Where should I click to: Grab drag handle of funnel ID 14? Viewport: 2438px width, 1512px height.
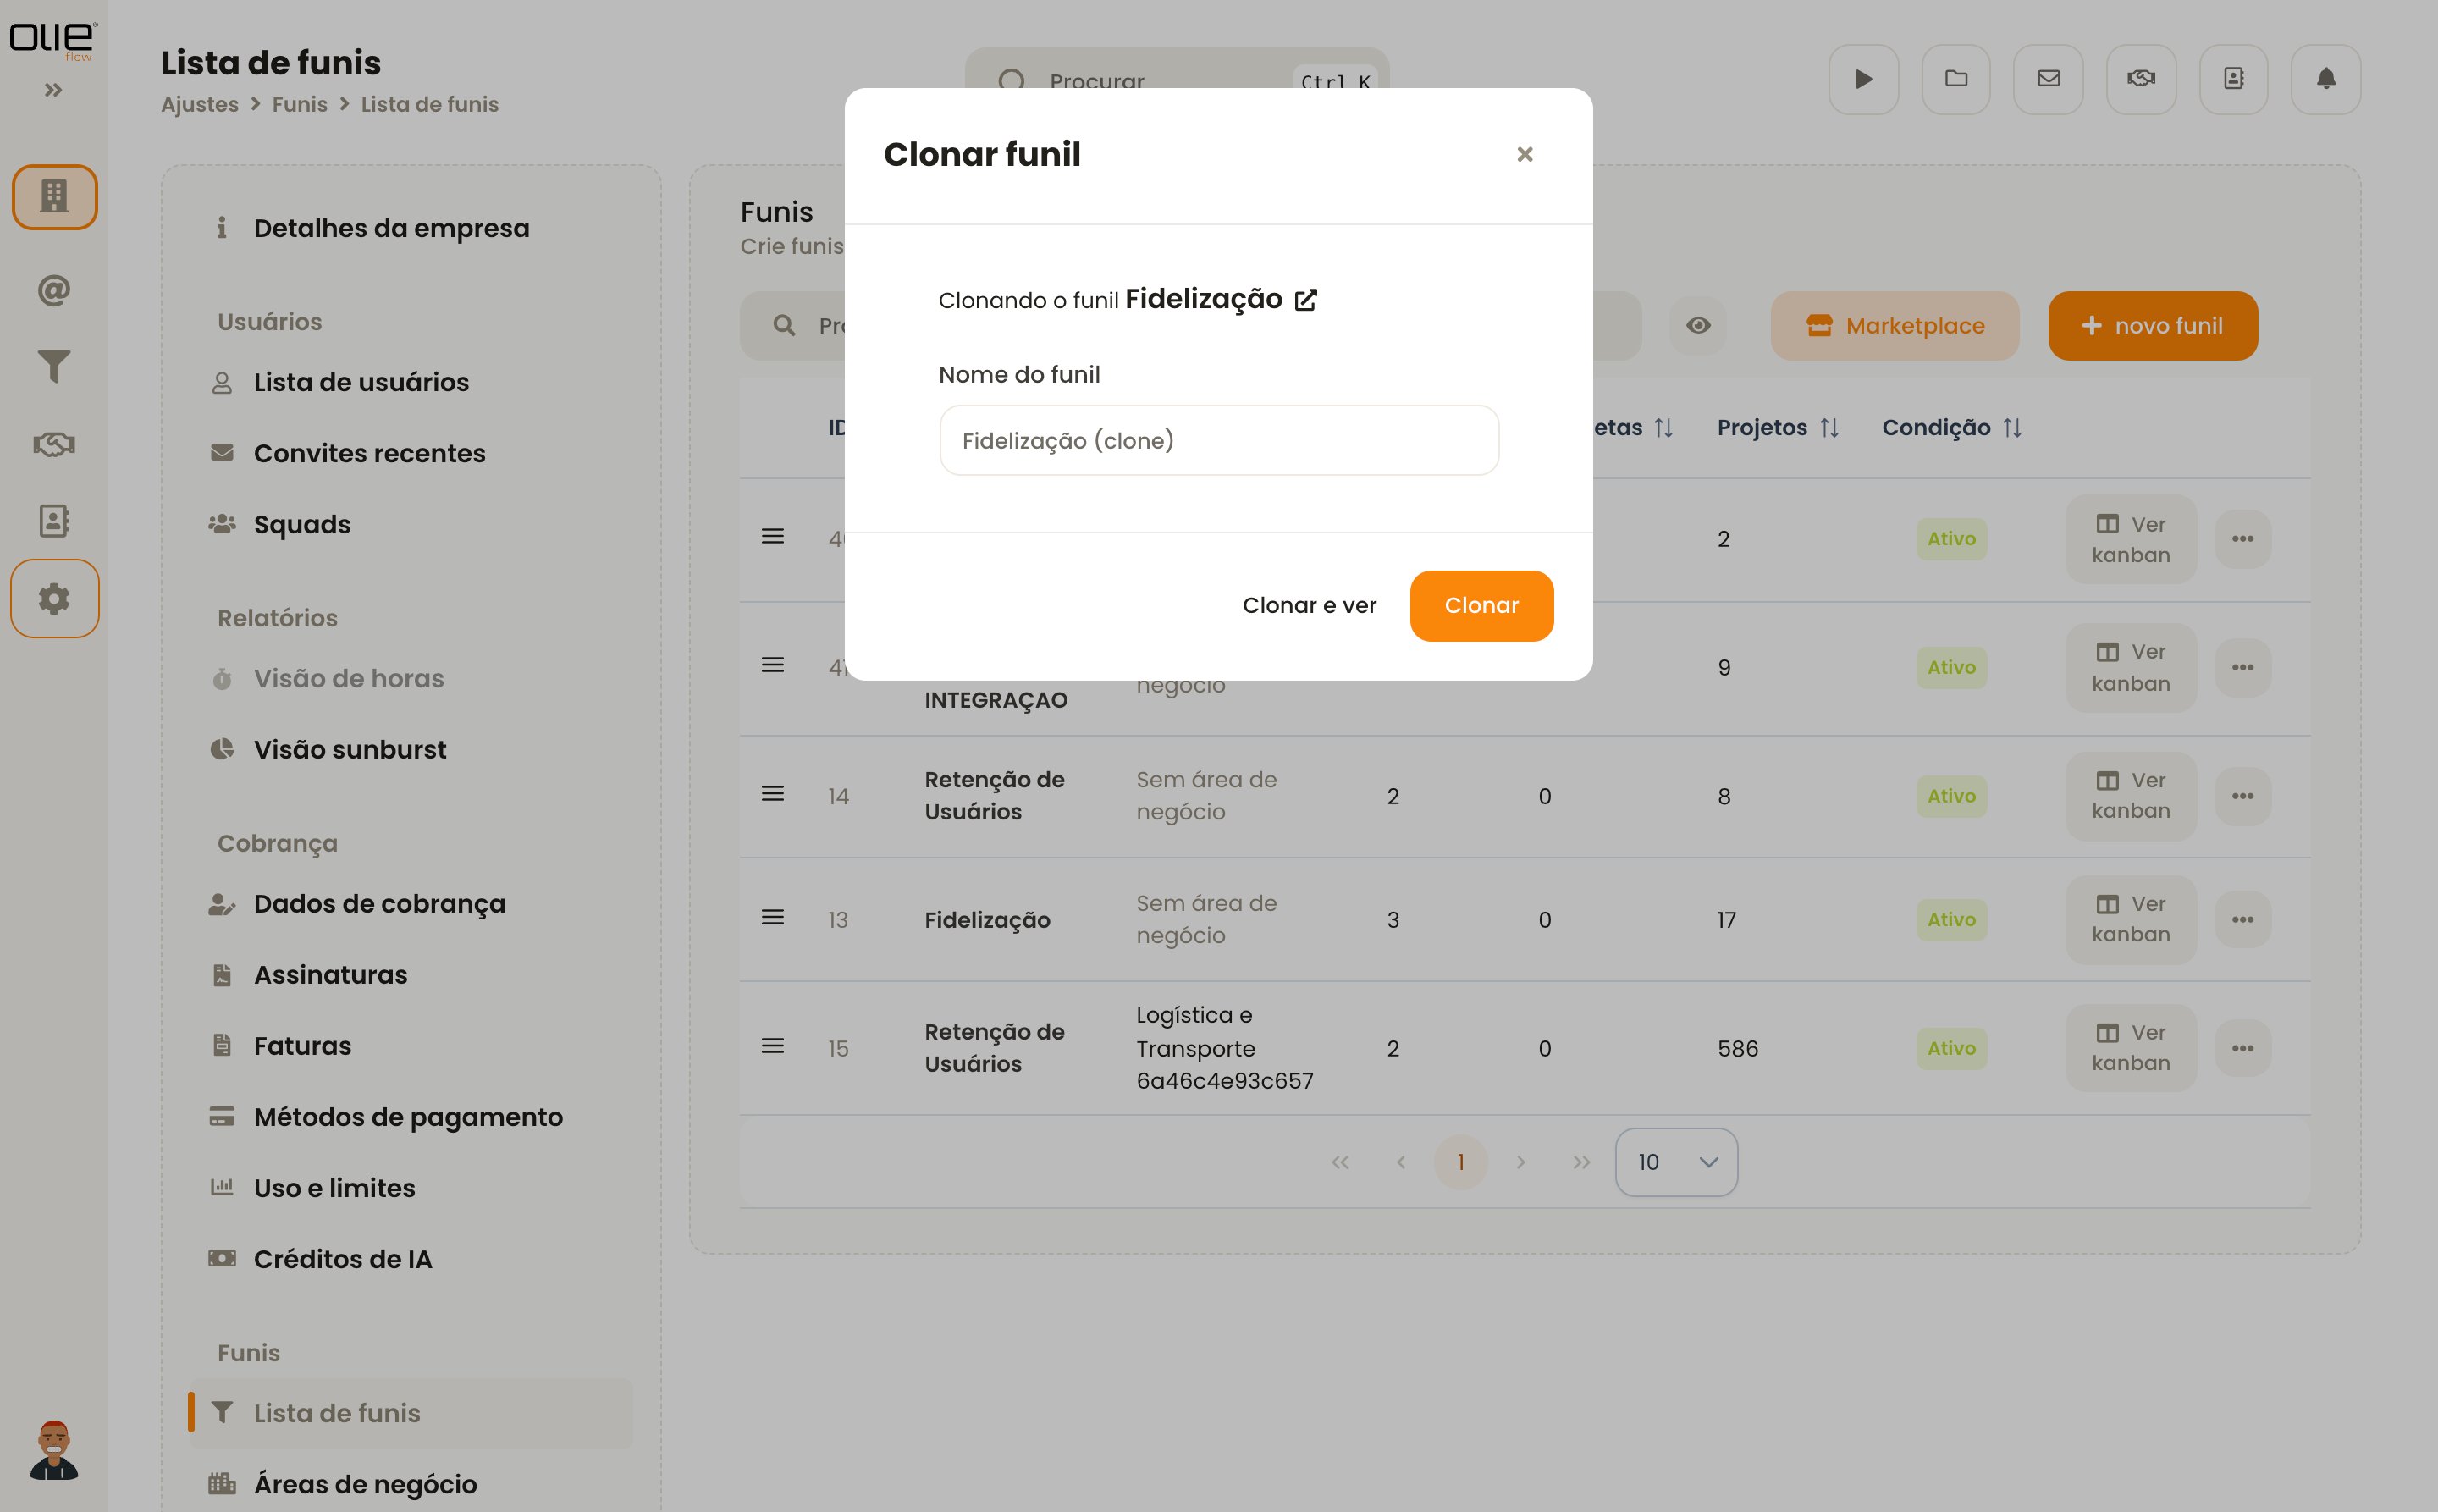click(772, 794)
